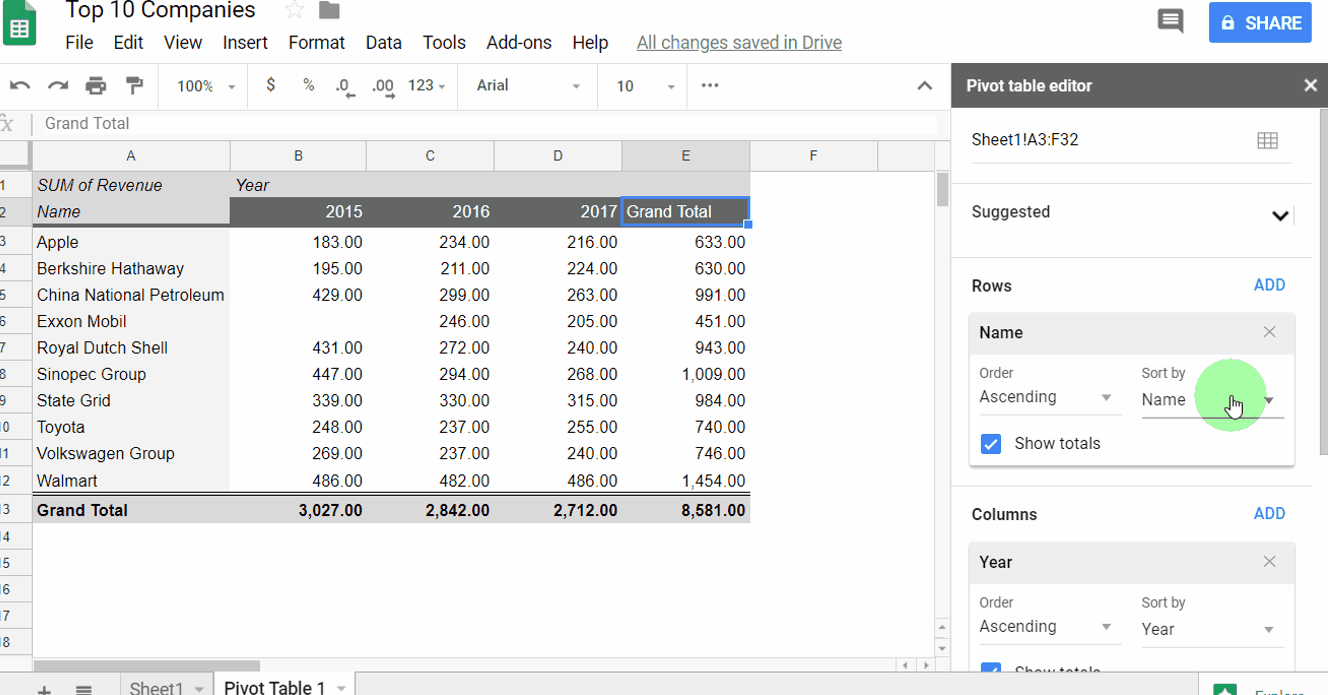Open the Arial font dropdown
This screenshot has width=1328, height=695.
click(528, 86)
